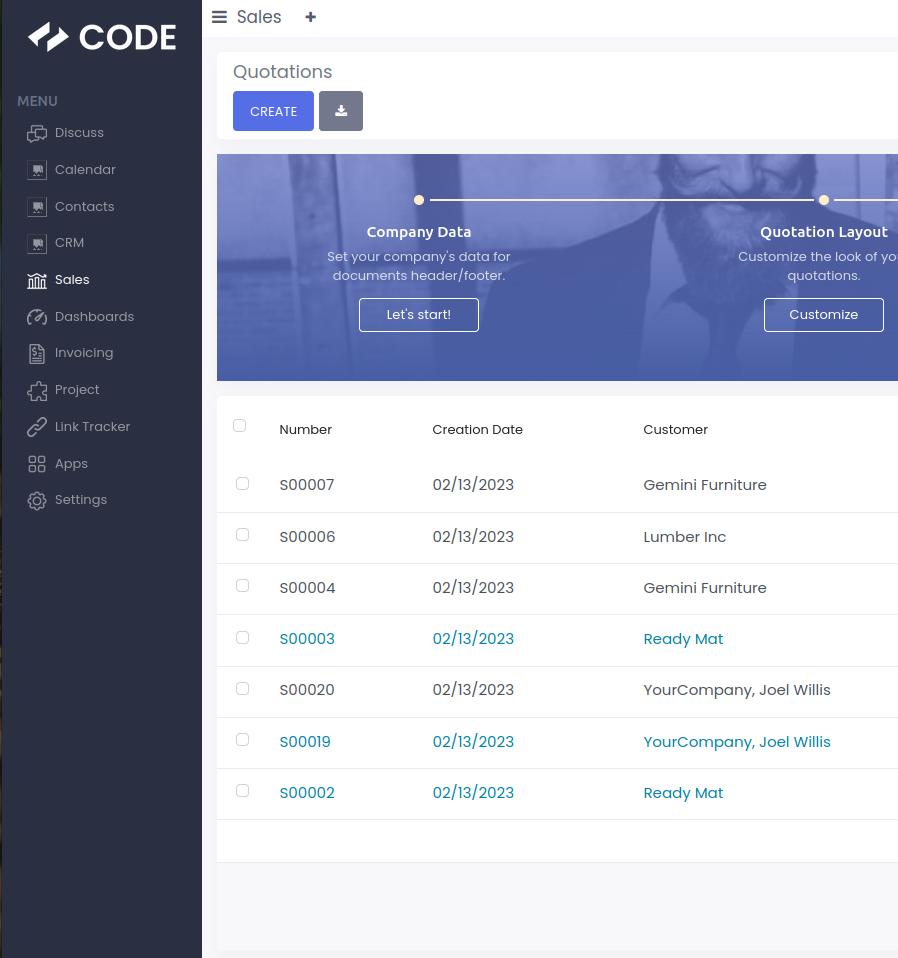
Task: Go to the CRM menu item
Action: [x=69, y=243]
